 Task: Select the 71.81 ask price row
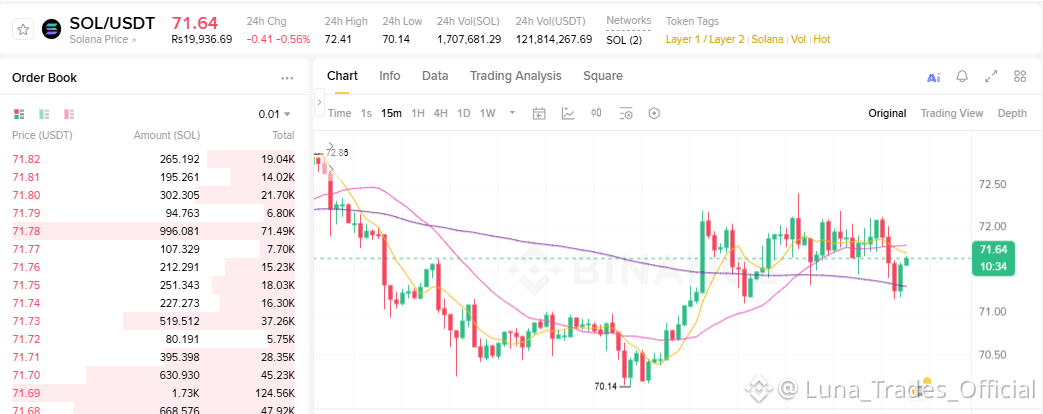pos(154,177)
